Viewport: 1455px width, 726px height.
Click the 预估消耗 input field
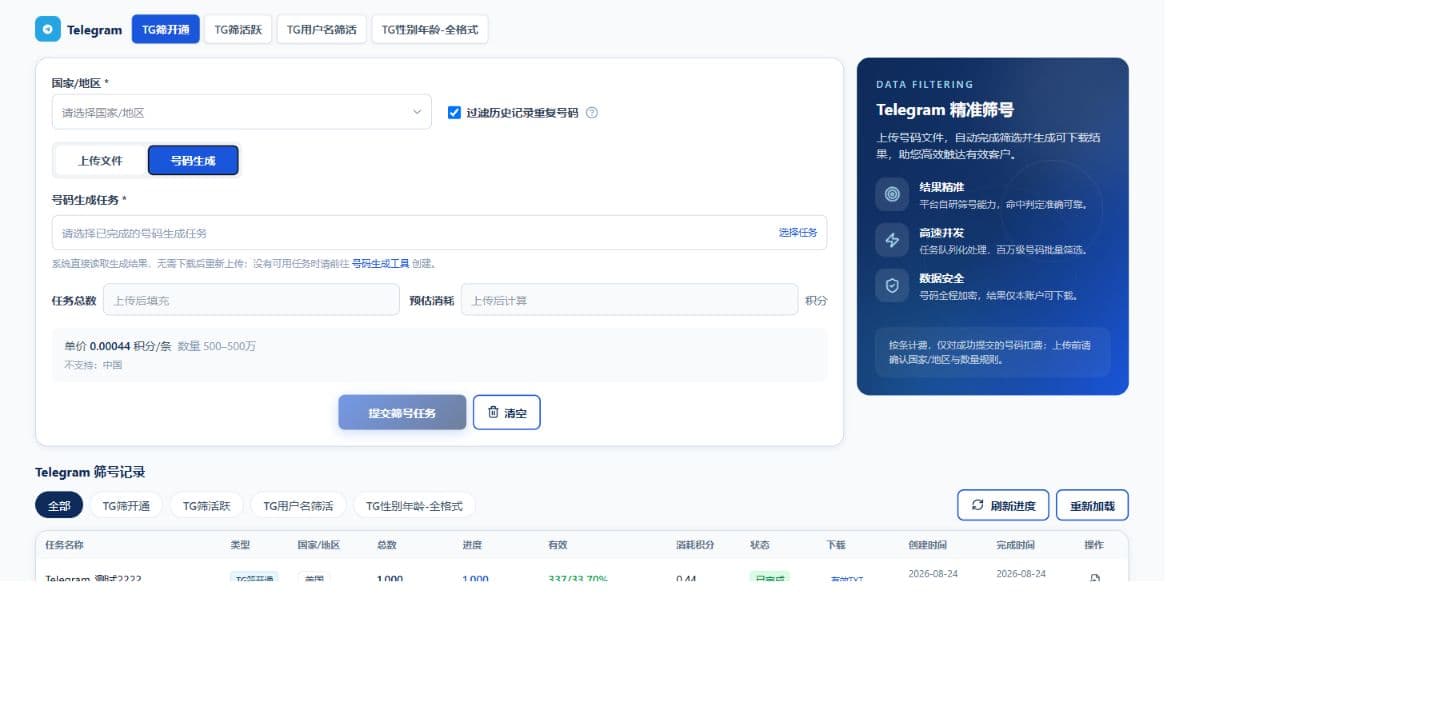tap(629, 300)
